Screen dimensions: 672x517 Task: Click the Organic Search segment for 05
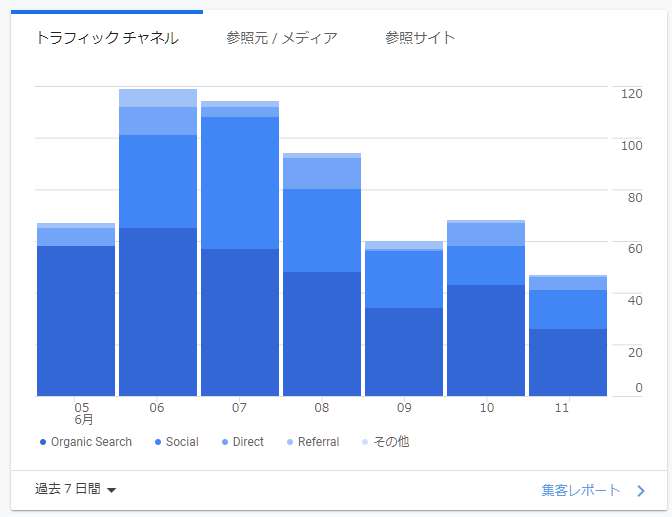pyautogui.click(x=76, y=320)
